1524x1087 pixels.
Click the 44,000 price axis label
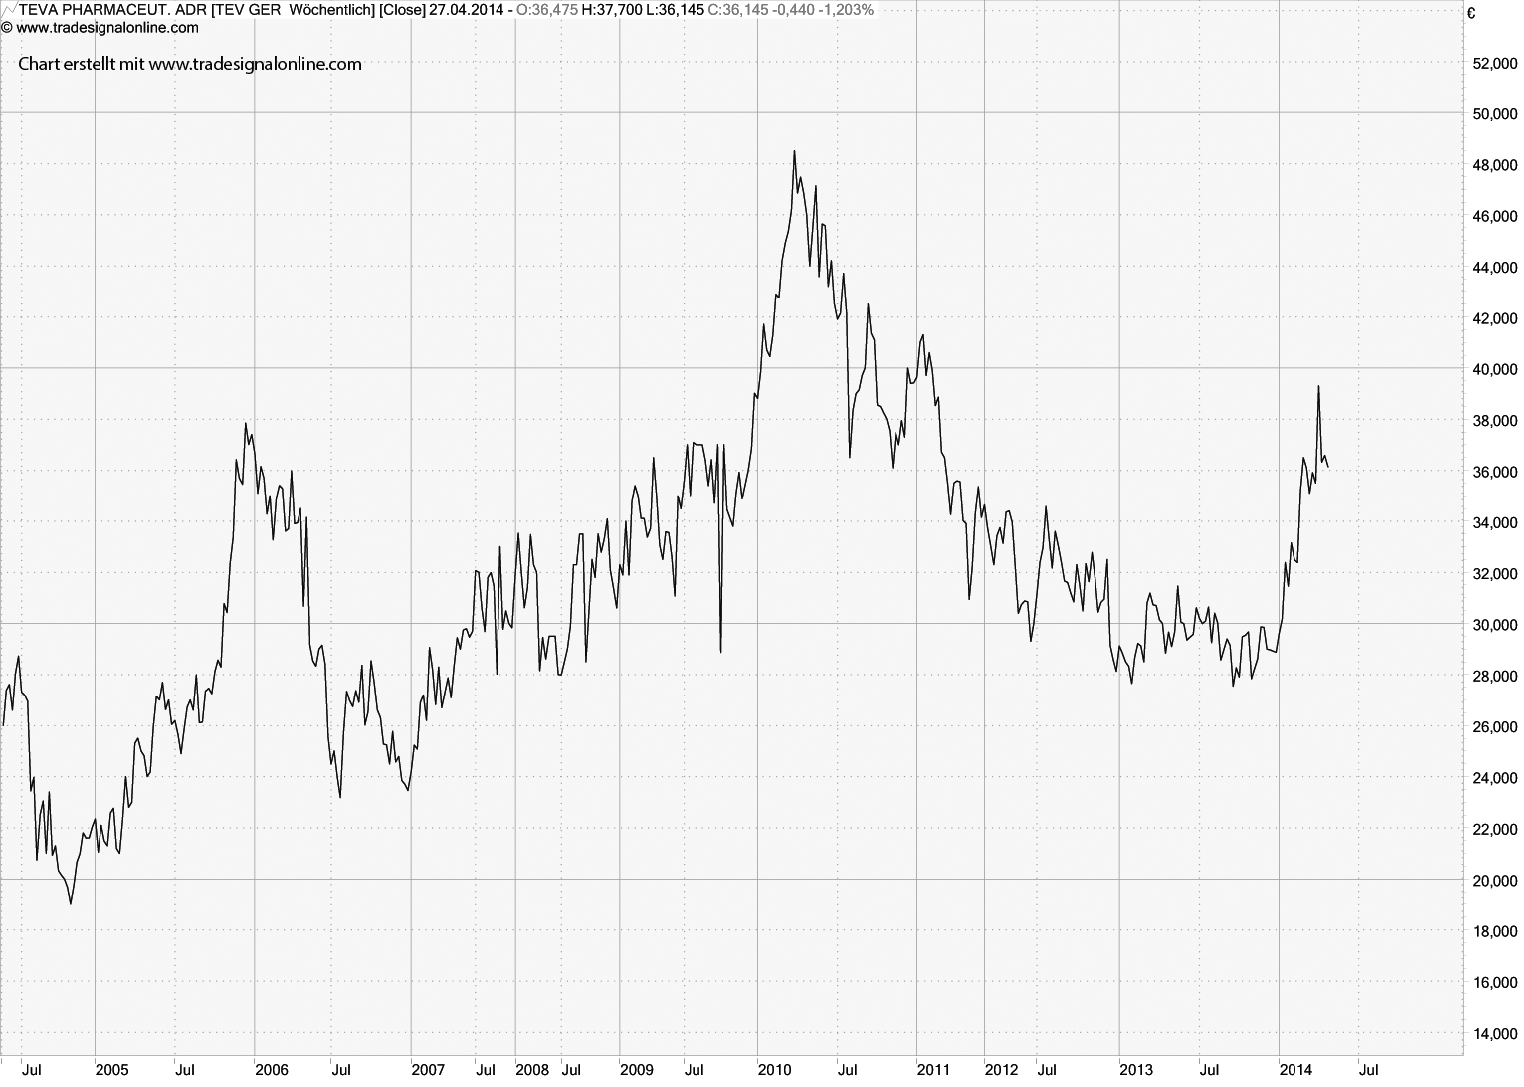(1495, 267)
